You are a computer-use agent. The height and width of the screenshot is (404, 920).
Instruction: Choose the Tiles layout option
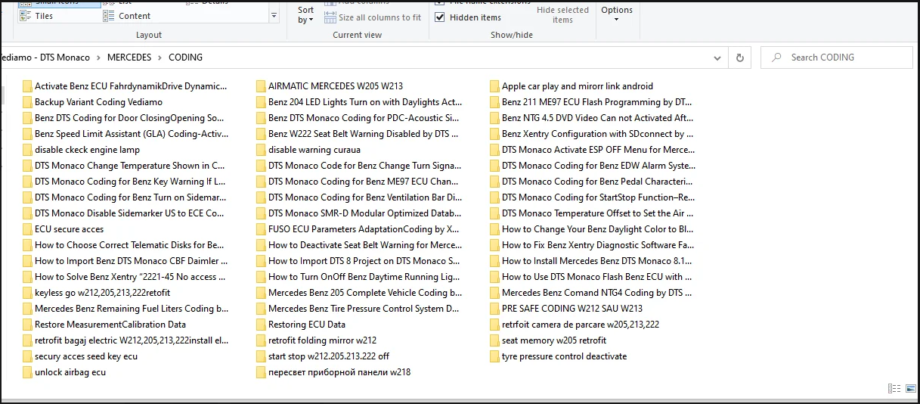(36, 16)
